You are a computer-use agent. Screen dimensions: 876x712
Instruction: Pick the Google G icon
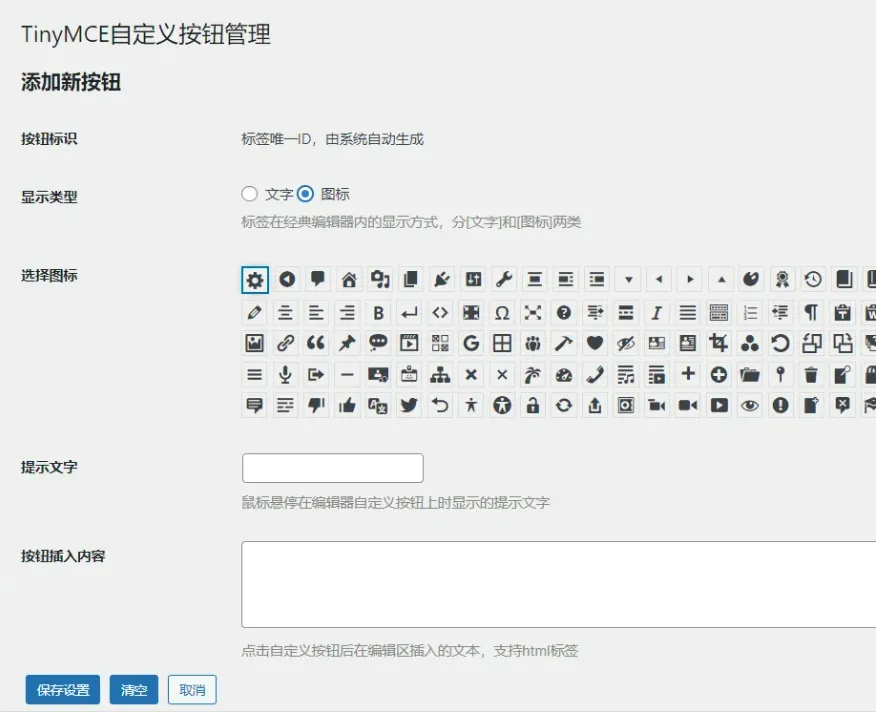click(x=471, y=343)
